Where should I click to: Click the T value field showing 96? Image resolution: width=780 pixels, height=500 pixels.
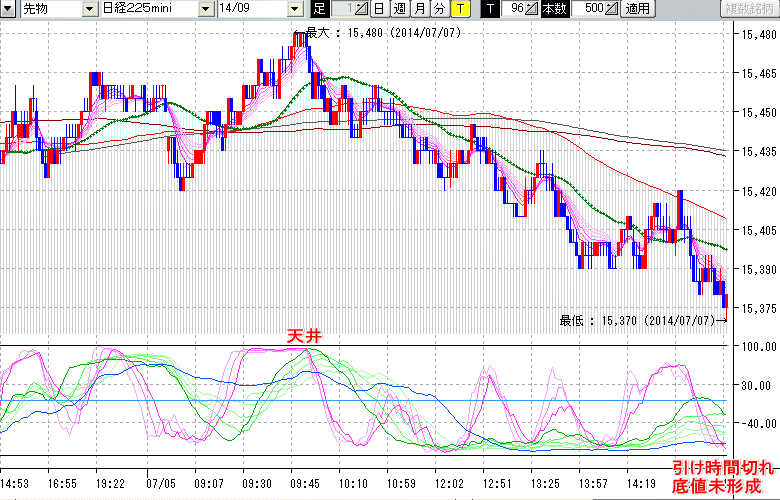[516, 9]
